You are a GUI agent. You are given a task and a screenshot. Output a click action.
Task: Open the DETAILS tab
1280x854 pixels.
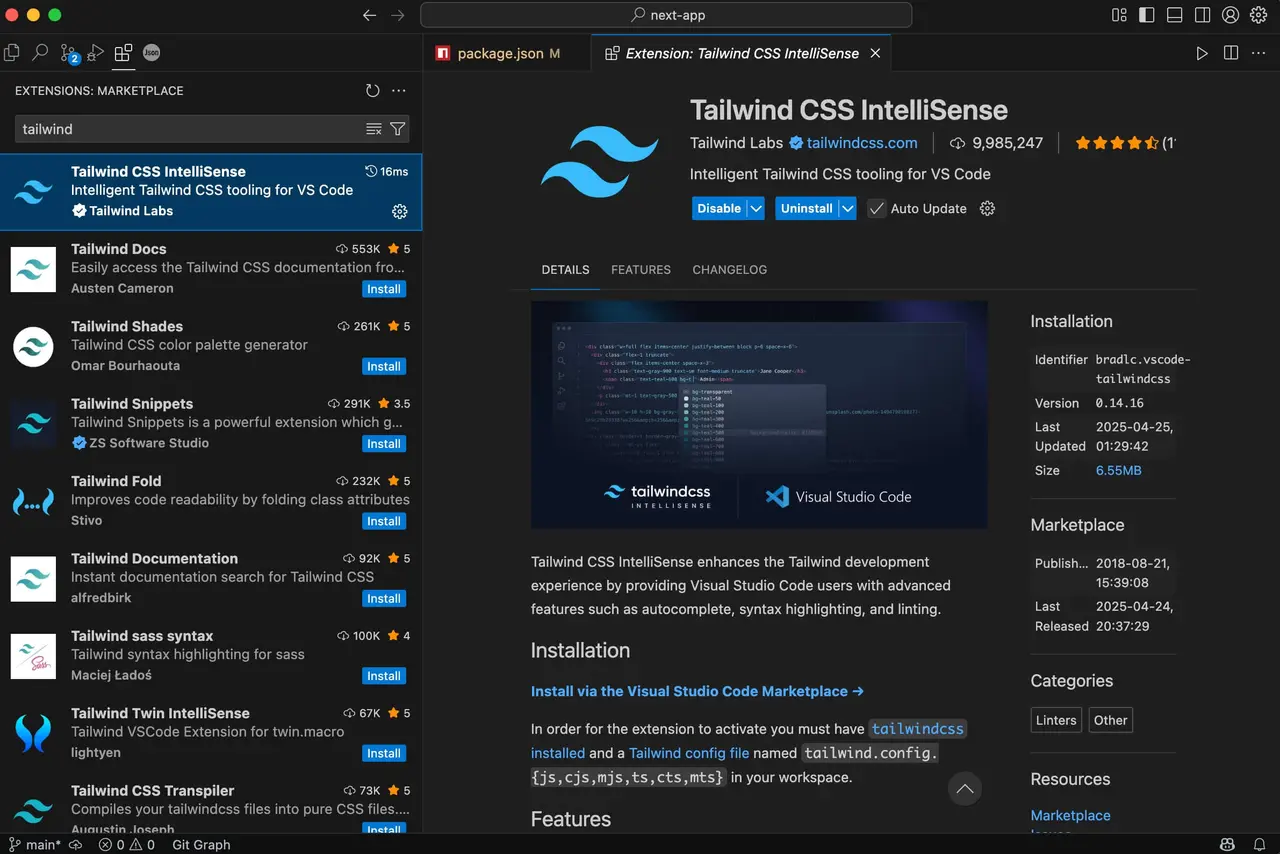click(565, 270)
